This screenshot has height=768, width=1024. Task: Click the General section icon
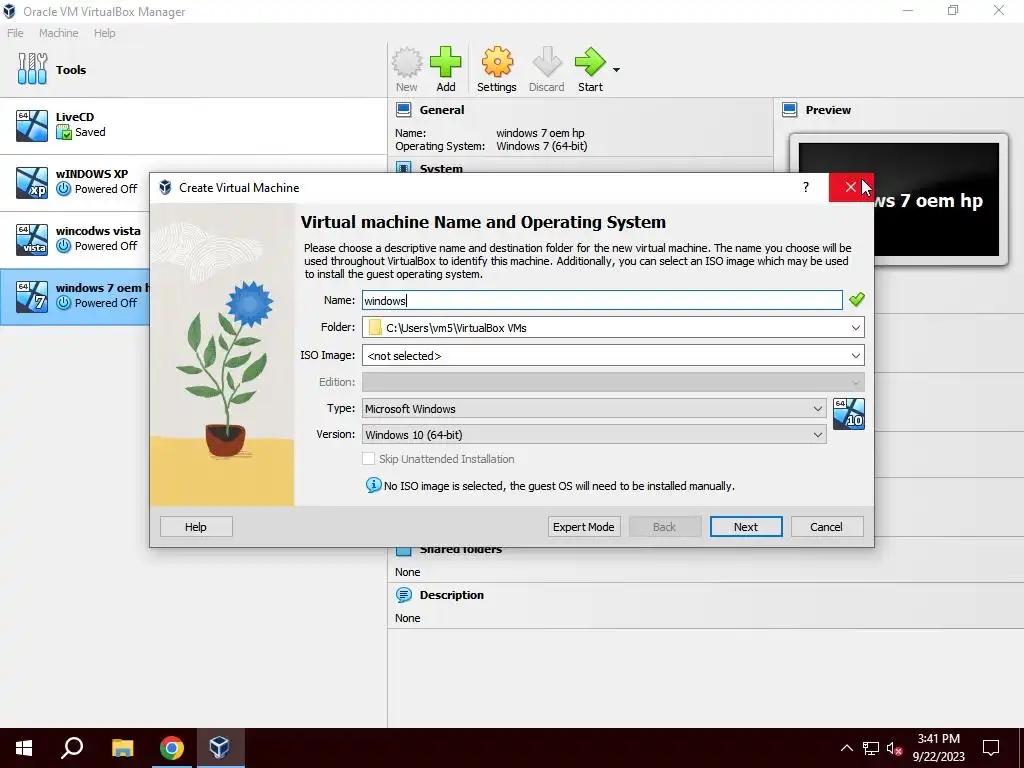[x=404, y=110]
